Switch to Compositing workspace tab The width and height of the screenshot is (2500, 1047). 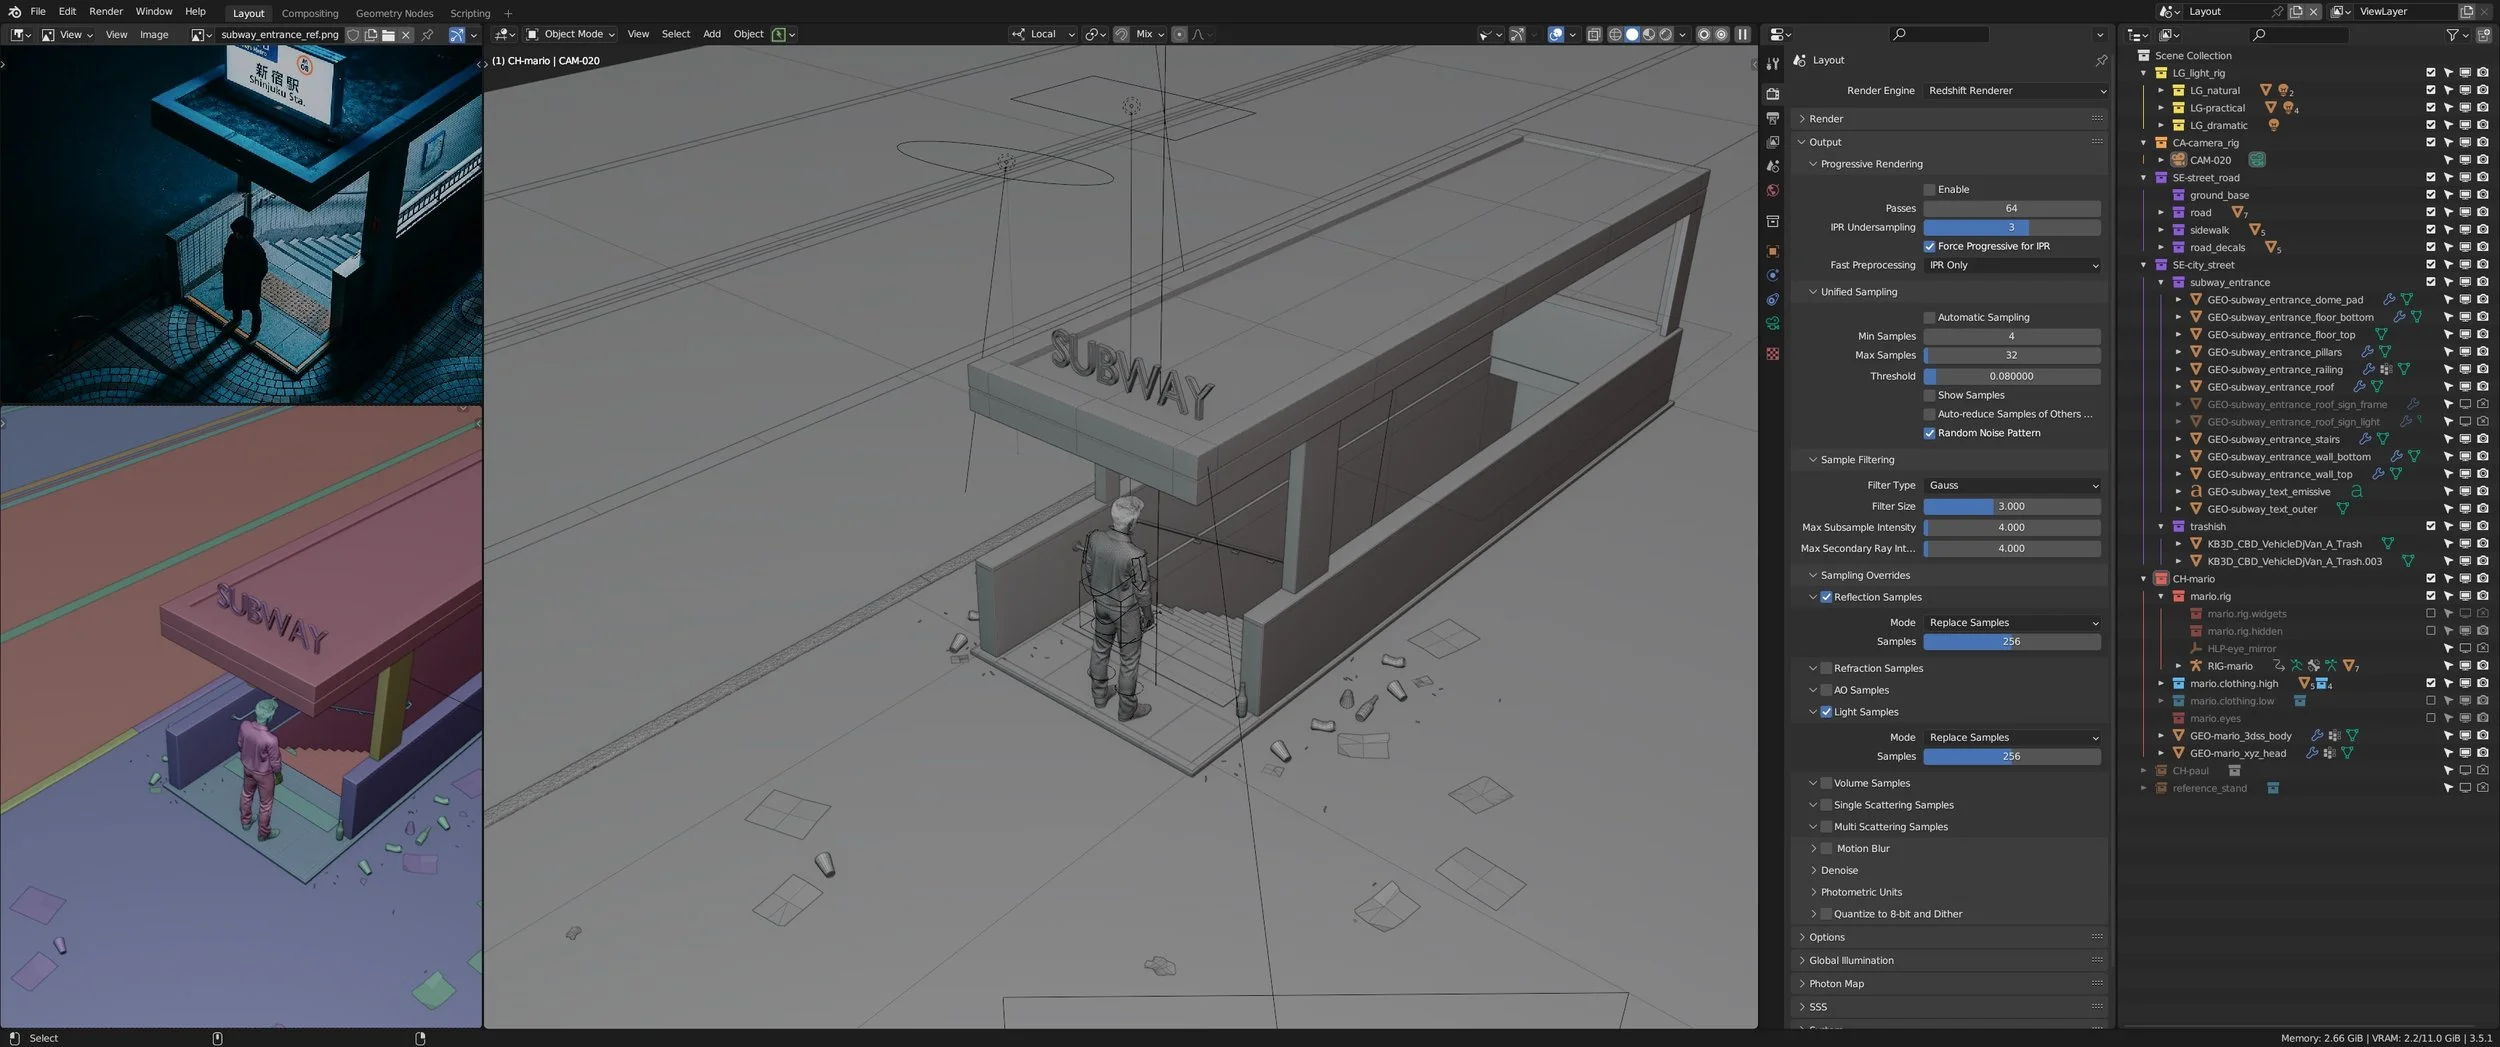tap(310, 13)
